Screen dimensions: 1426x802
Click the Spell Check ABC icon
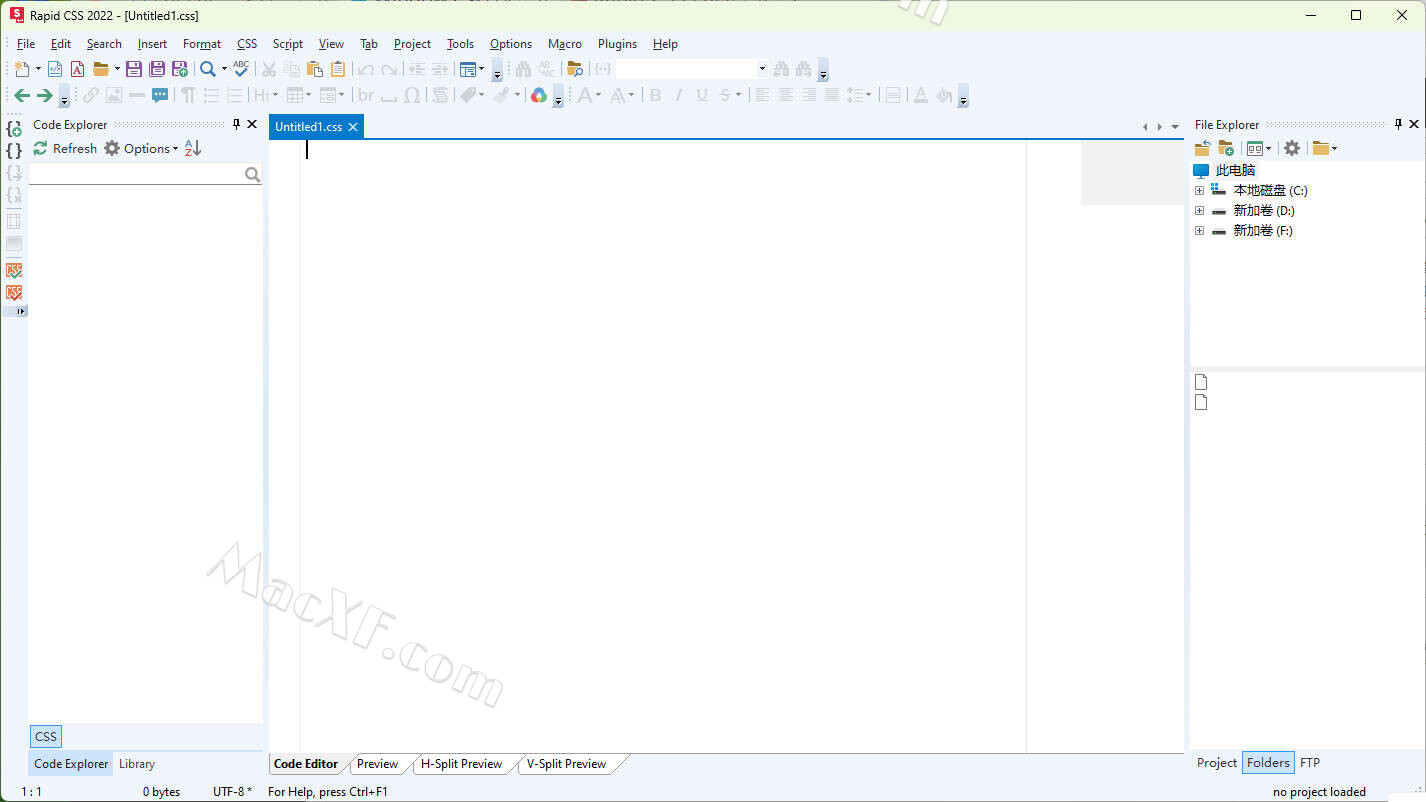(x=241, y=69)
